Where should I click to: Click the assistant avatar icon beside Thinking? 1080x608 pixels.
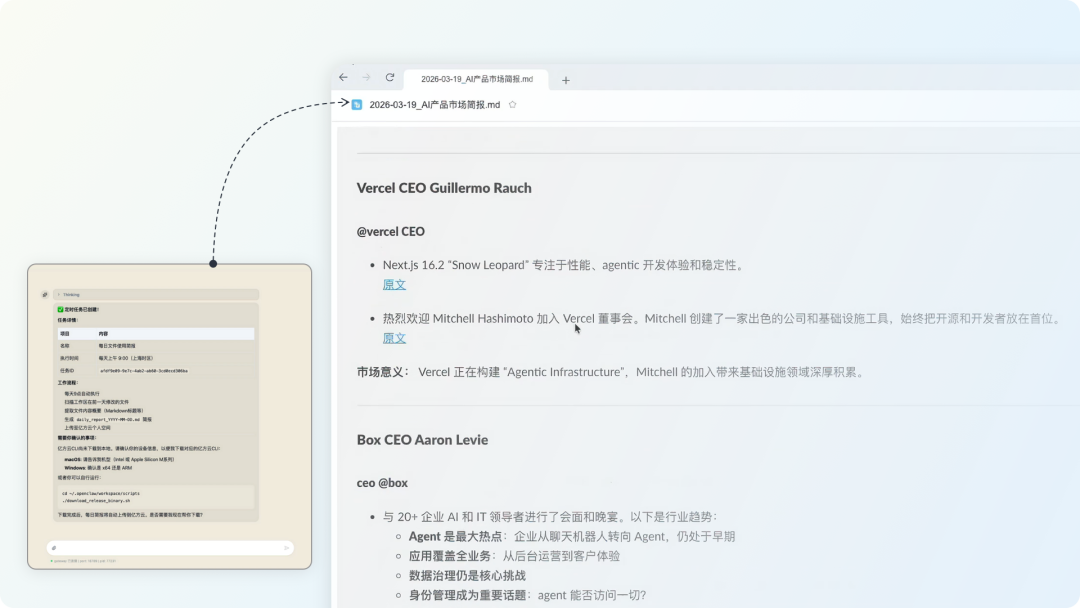click(45, 295)
